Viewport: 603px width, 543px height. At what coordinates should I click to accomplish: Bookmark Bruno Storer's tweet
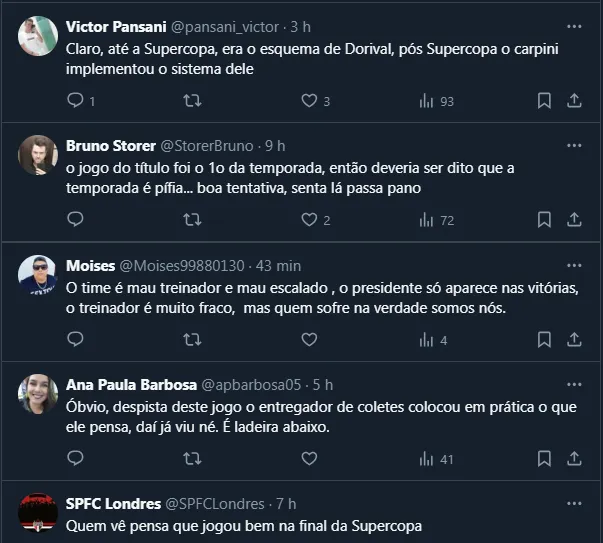(544, 220)
